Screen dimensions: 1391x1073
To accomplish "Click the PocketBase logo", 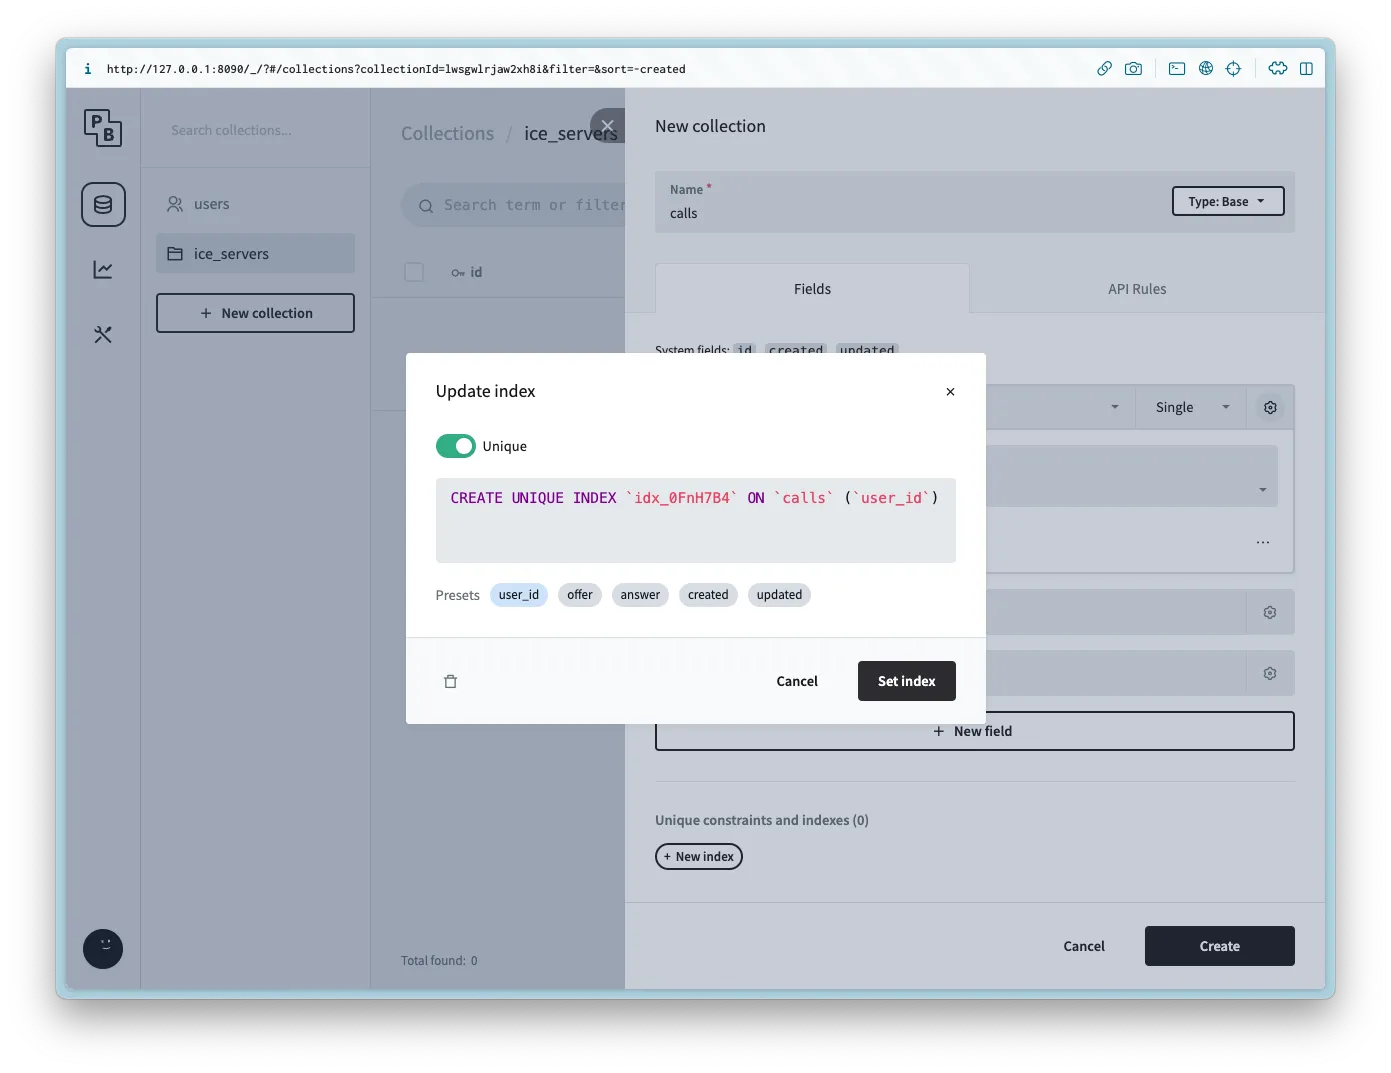I will tap(103, 128).
